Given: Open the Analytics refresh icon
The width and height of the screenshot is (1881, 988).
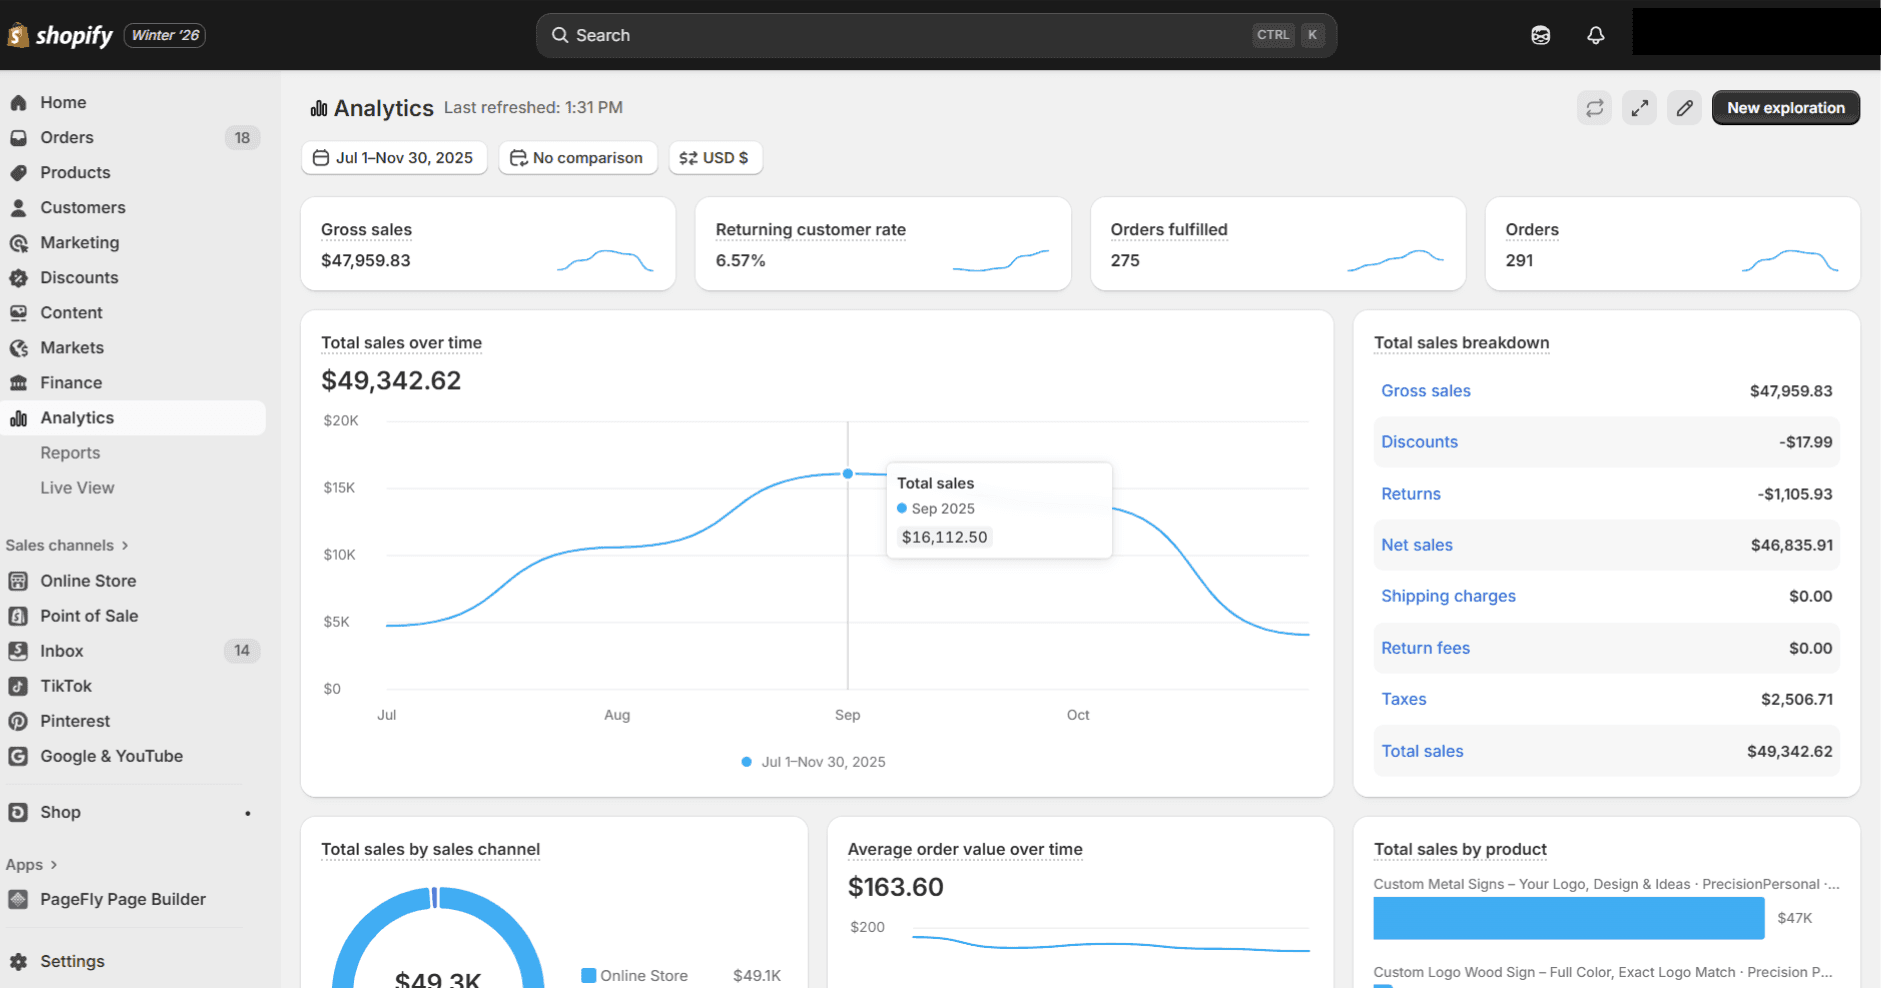Looking at the screenshot, I should click(x=1595, y=107).
